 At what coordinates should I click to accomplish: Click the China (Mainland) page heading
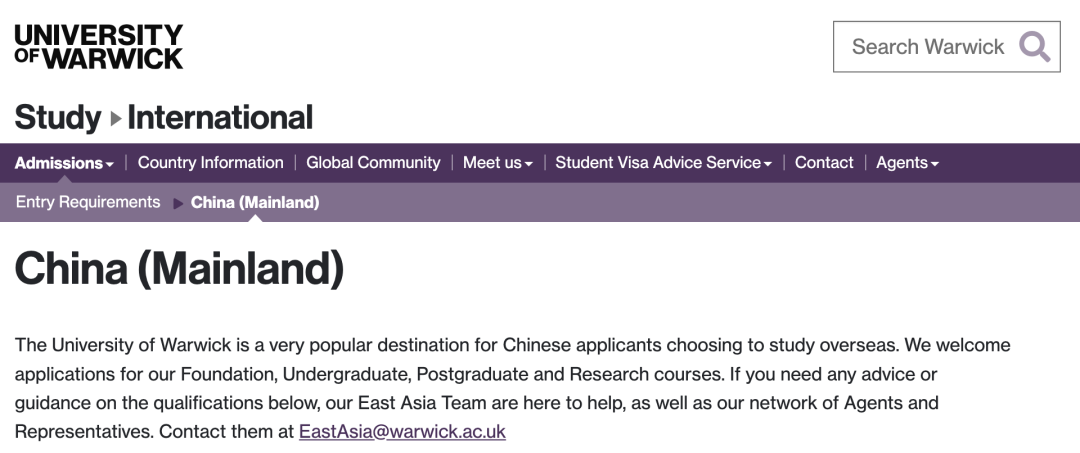click(179, 268)
